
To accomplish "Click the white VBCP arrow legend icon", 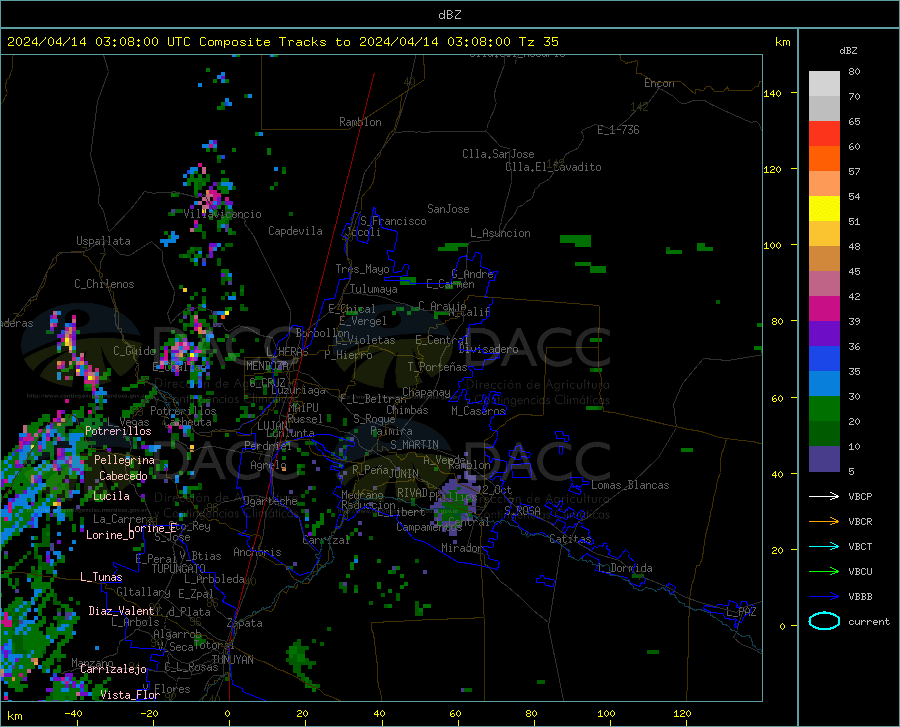I will [x=824, y=496].
